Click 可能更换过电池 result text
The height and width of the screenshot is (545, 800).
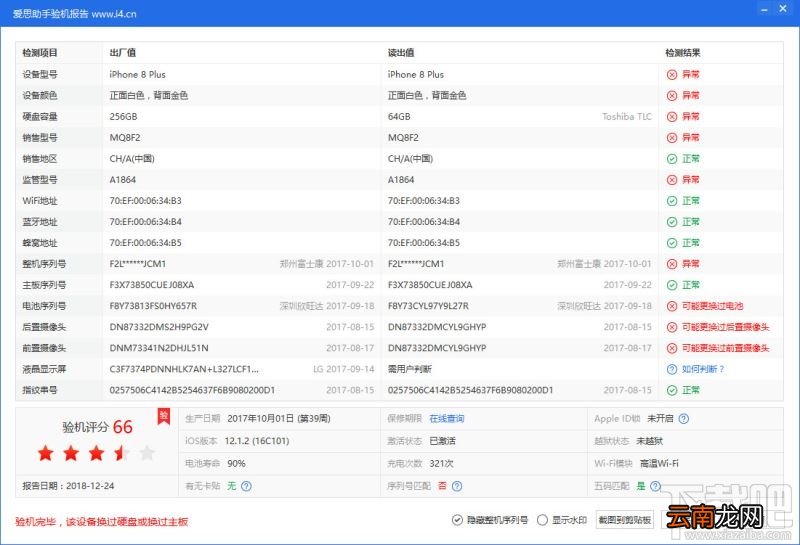(x=712, y=306)
